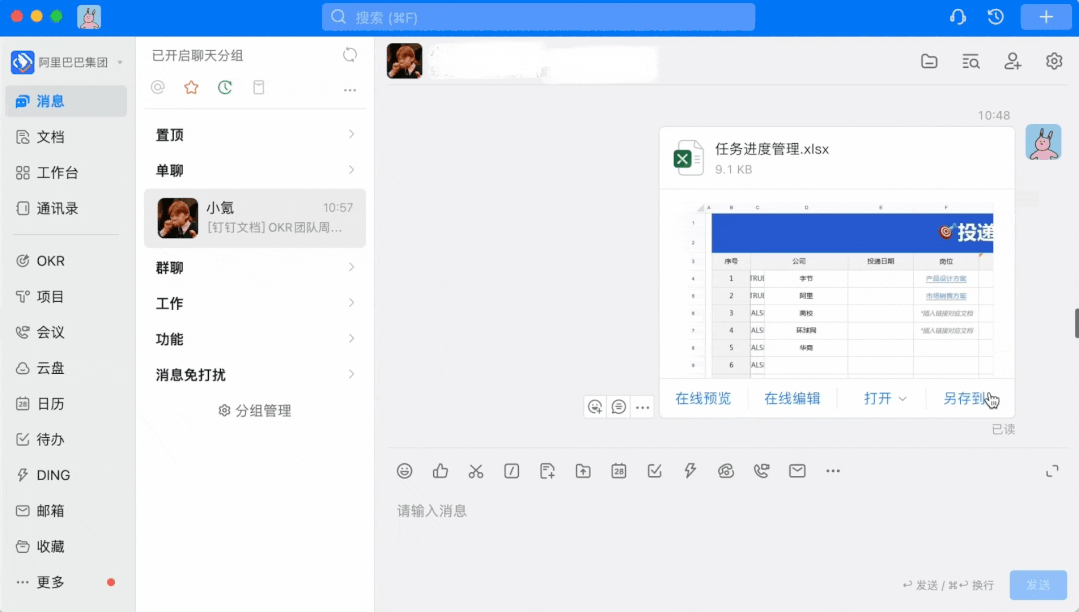Click 在线预览 on the file card
Image resolution: width=1079 pixels, height=612 pixels.
pos(703,399)
